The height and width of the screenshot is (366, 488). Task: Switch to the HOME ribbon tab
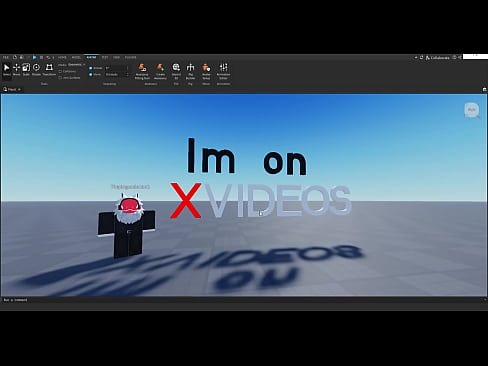[x=62, y=58]
